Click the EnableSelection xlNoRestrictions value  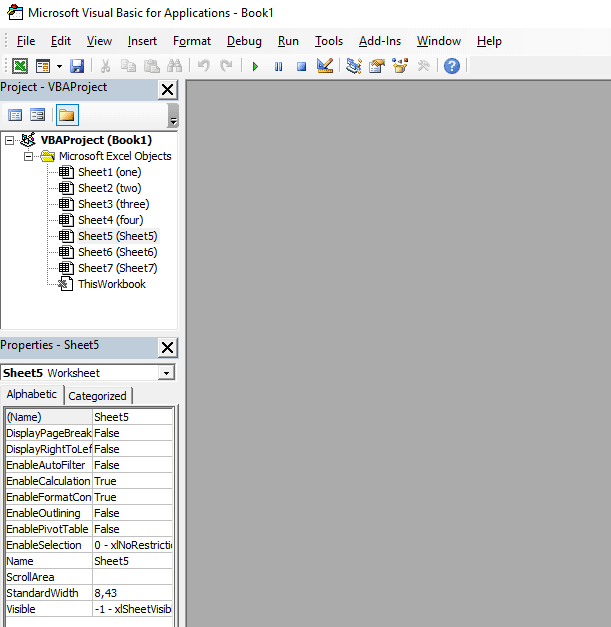[132, 545]
